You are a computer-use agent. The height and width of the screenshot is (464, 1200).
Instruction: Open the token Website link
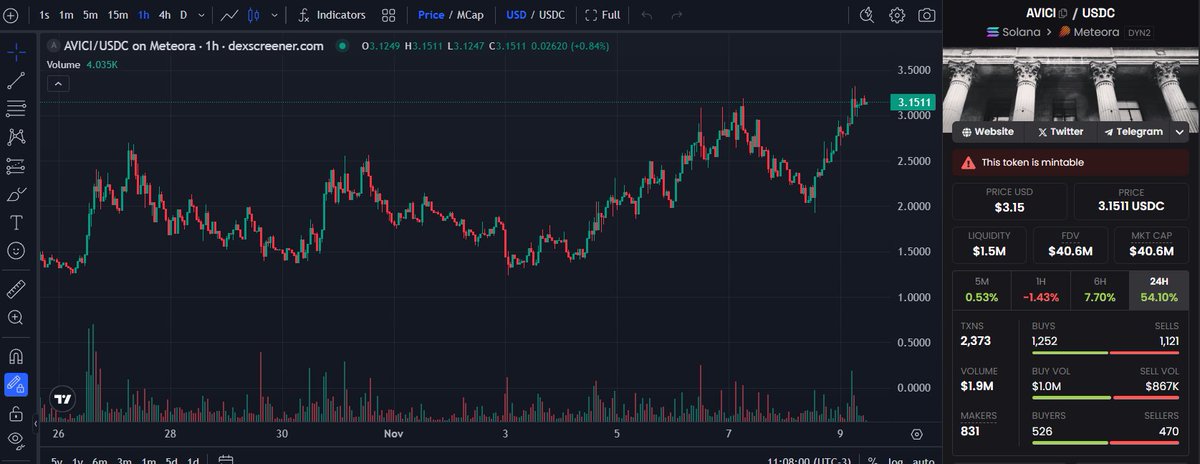[x=989, y=131]
